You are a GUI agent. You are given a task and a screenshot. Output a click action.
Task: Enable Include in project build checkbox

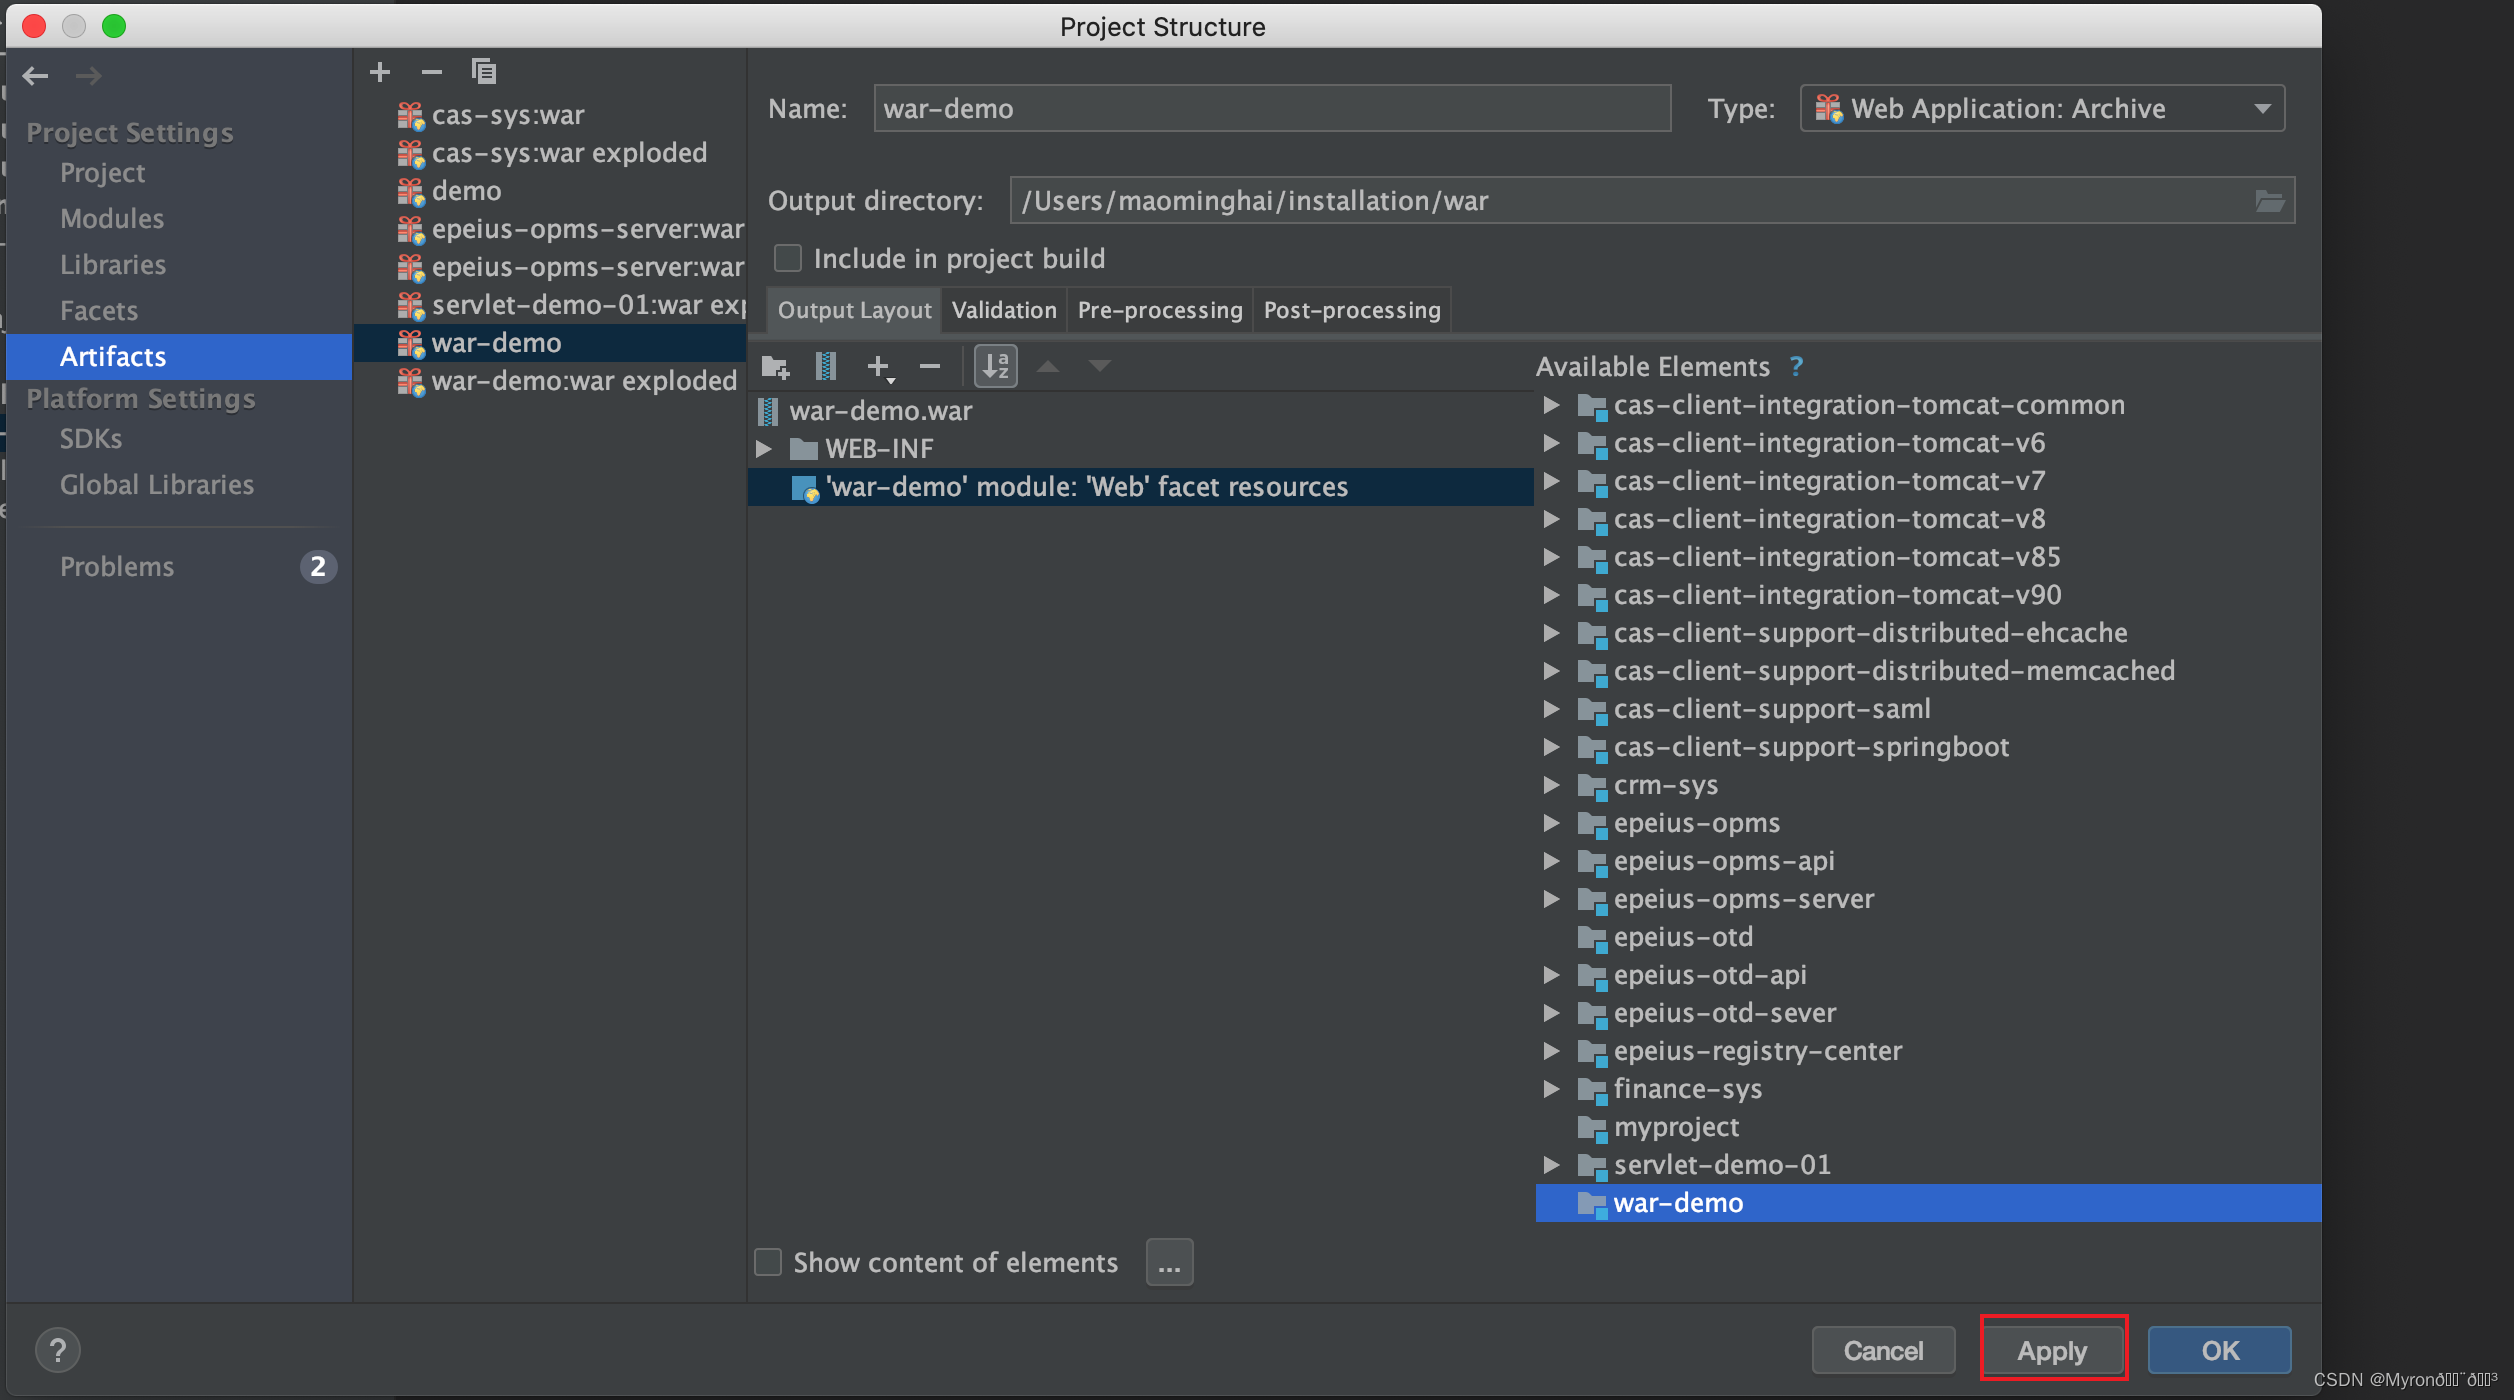788,259
